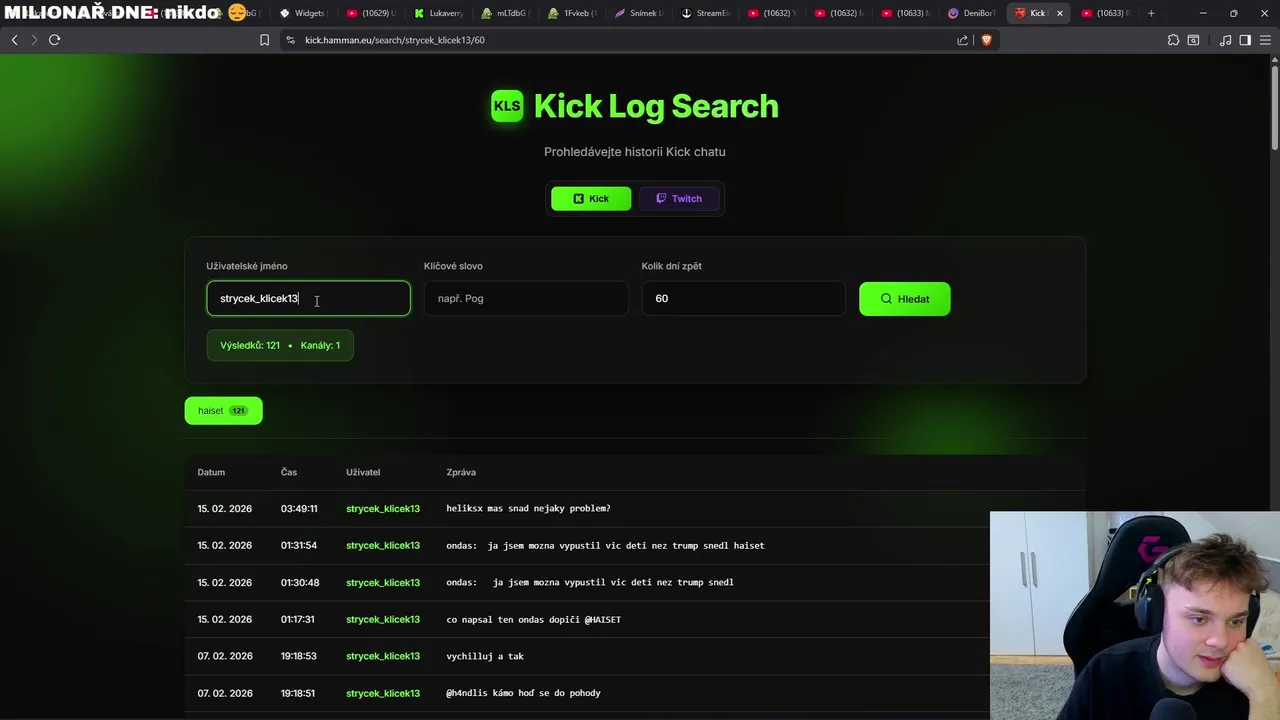Focus the Kolik dní zpět field

743,298
